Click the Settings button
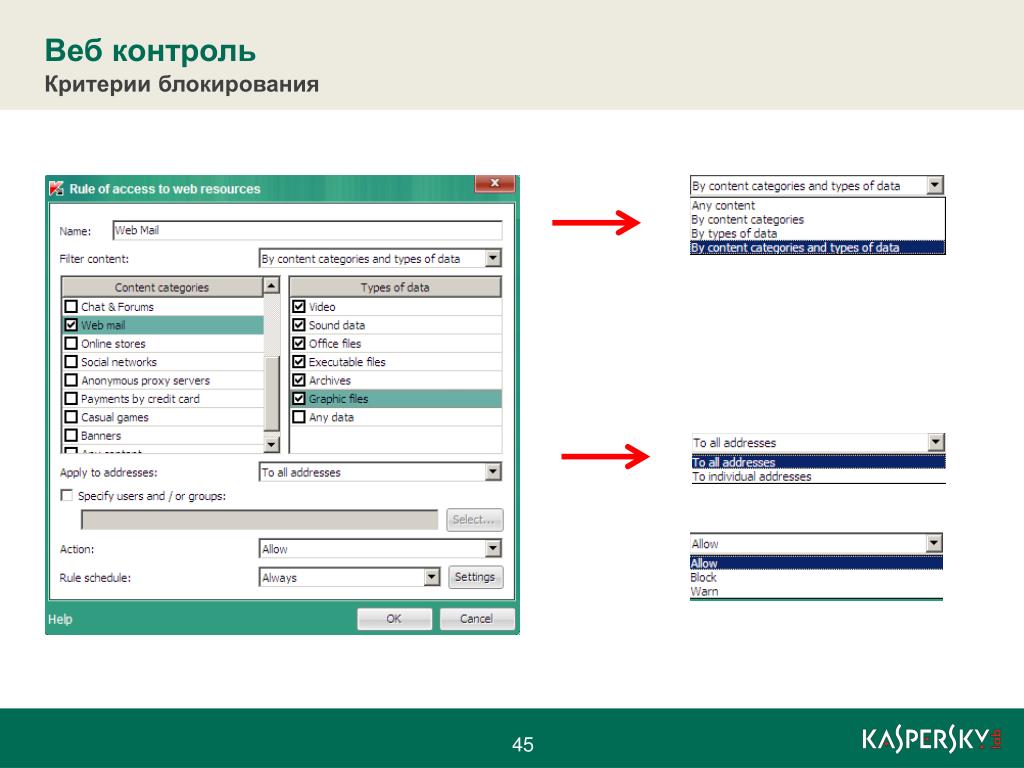The height and width of the screenshot is (768, 1024). pyautogui.click(x=475, y=577)
